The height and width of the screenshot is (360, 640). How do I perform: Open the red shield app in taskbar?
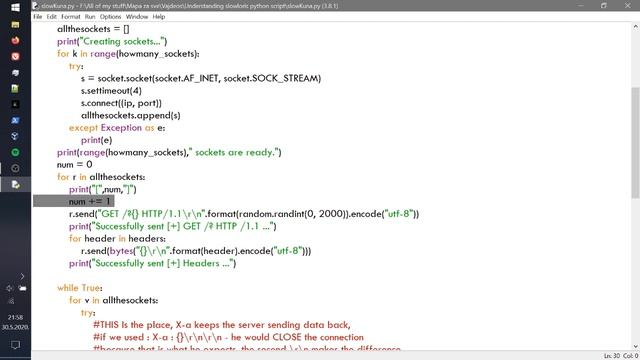click(x=15, y=56)
